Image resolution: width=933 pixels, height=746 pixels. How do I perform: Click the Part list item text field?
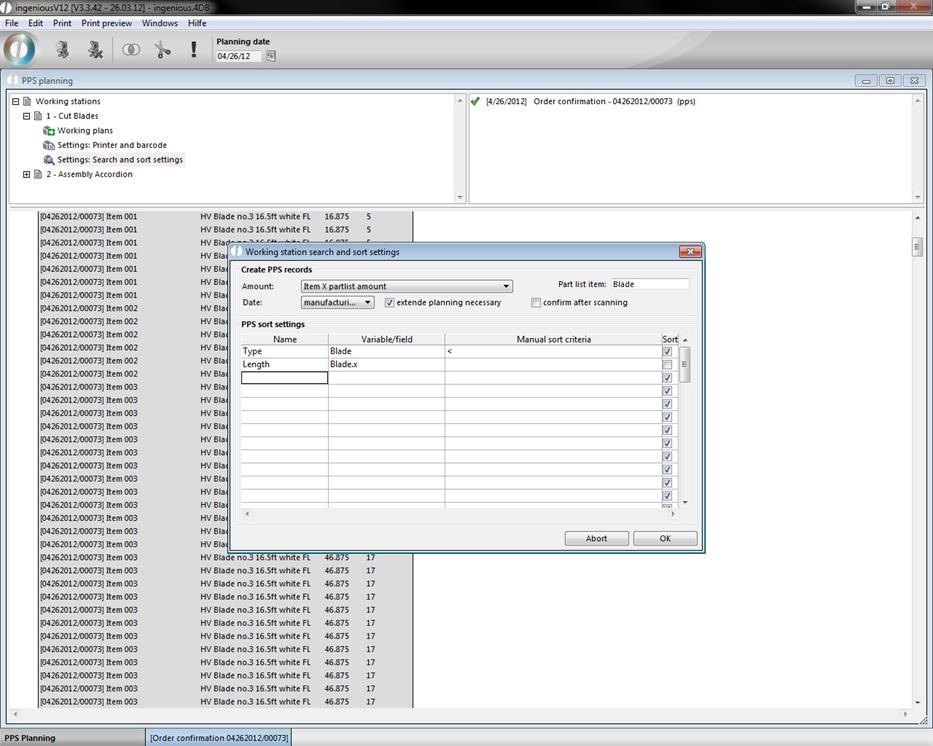point(649,284)
